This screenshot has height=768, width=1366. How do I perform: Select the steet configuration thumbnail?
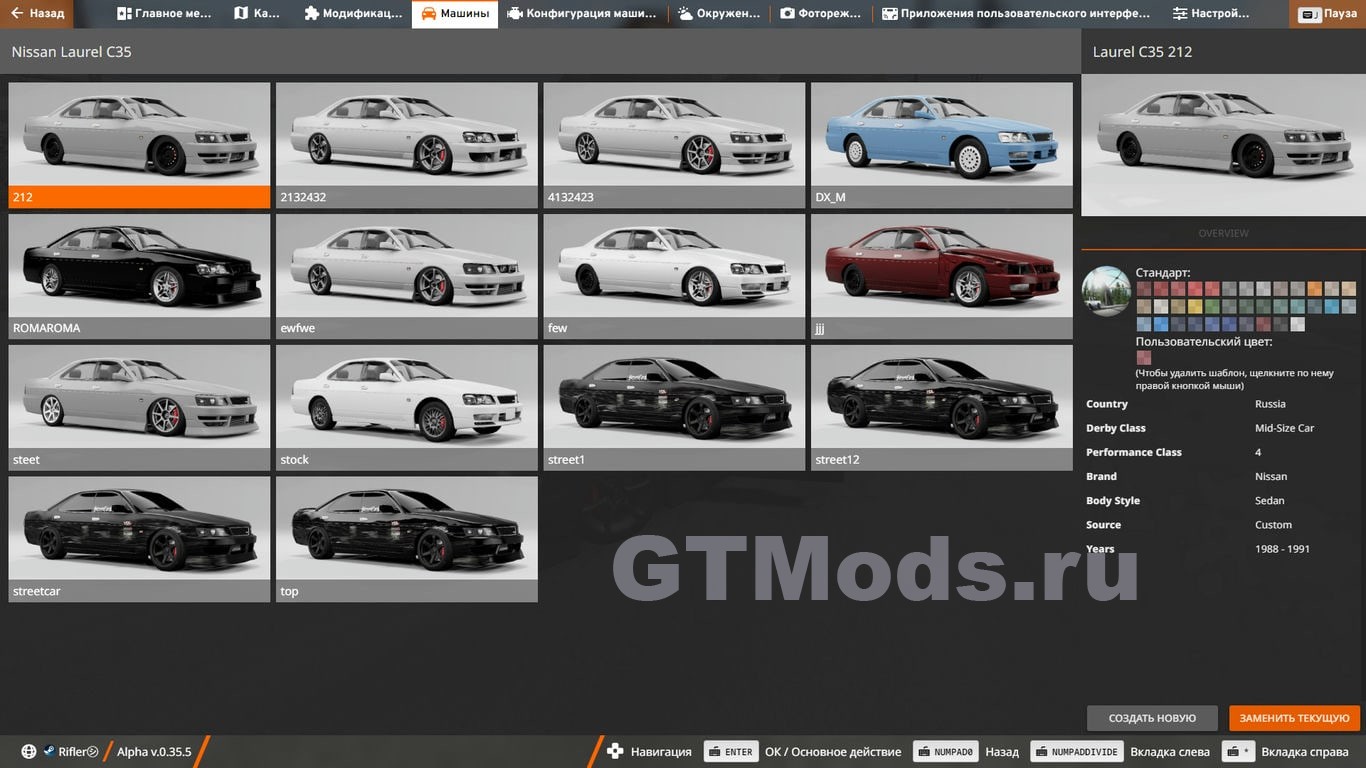coord(139,408)
